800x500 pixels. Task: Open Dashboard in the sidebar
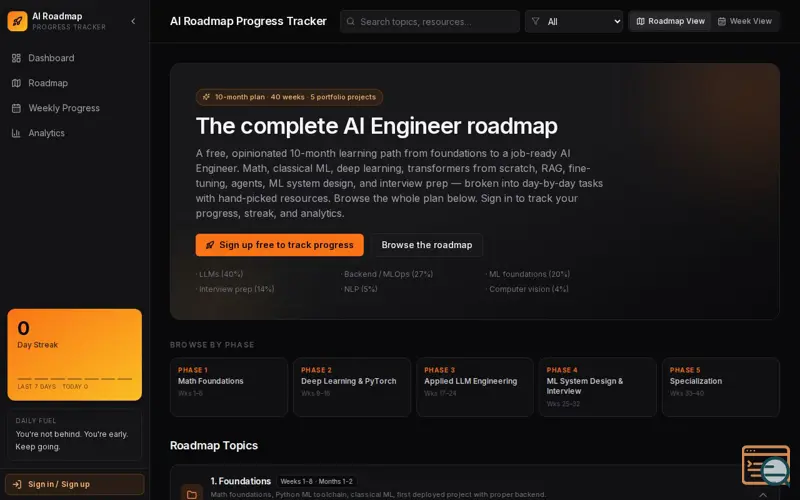point(74,58)
